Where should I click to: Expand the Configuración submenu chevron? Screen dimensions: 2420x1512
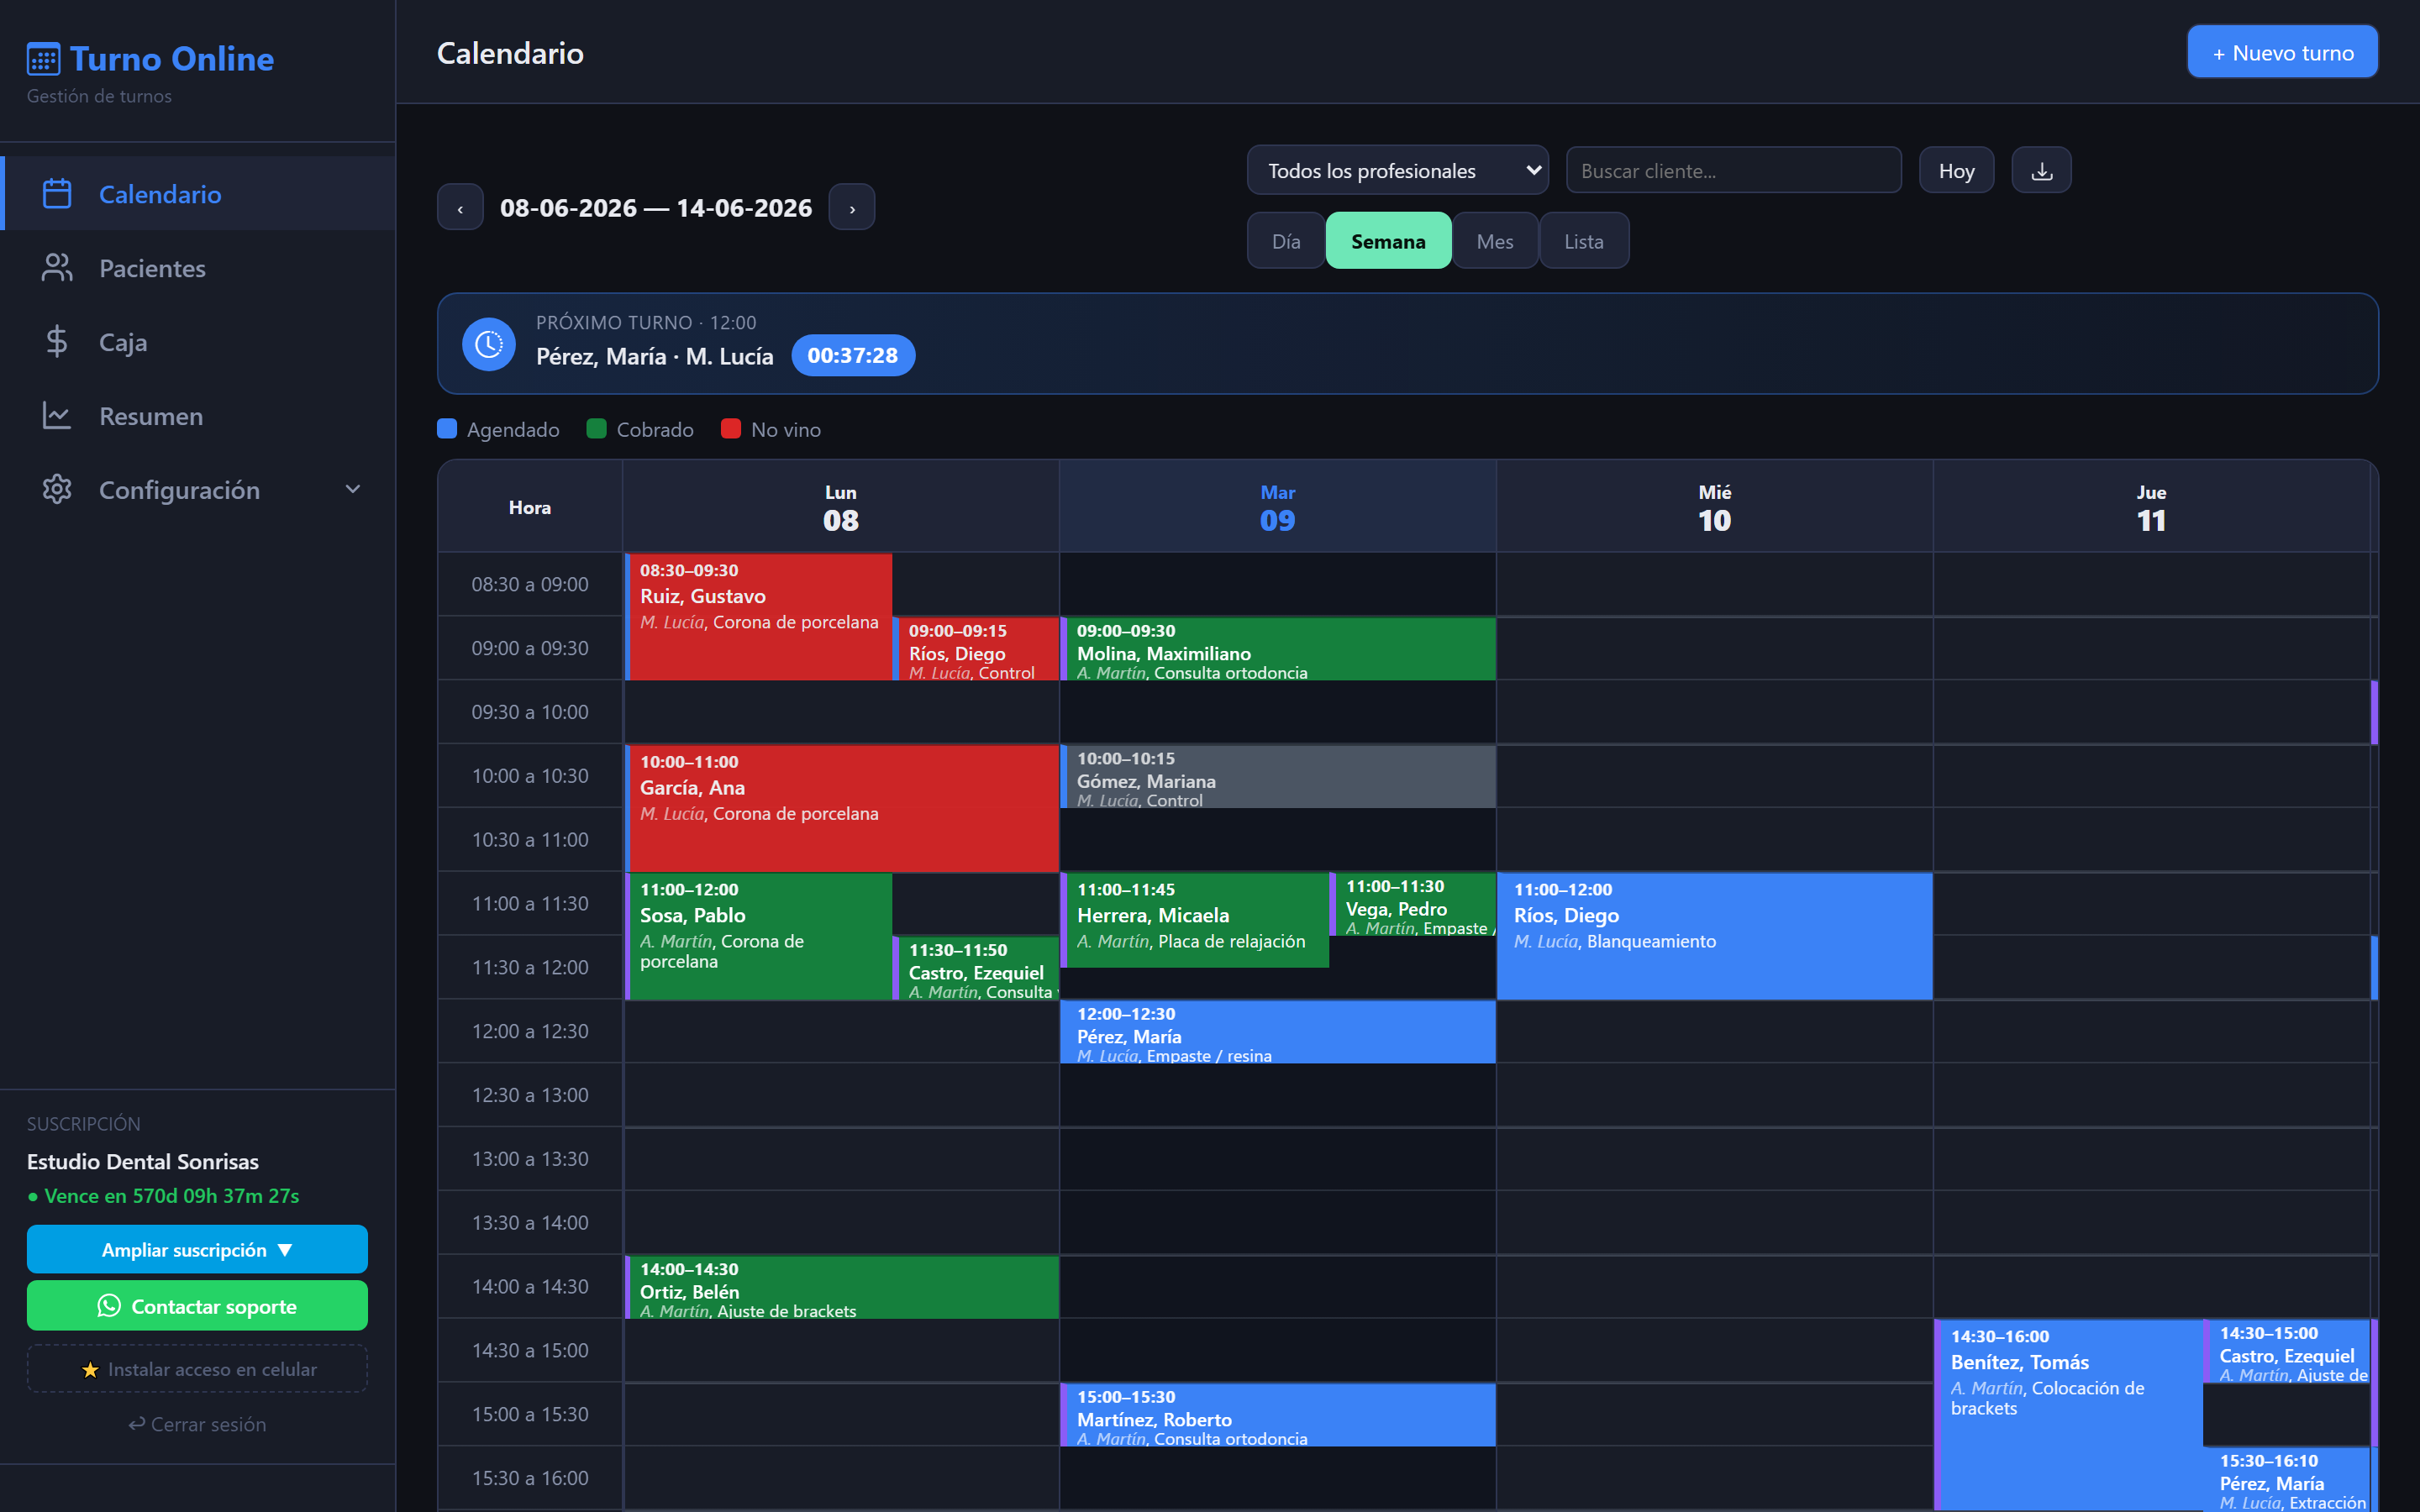pyautogui.click(x=352, y=489)
